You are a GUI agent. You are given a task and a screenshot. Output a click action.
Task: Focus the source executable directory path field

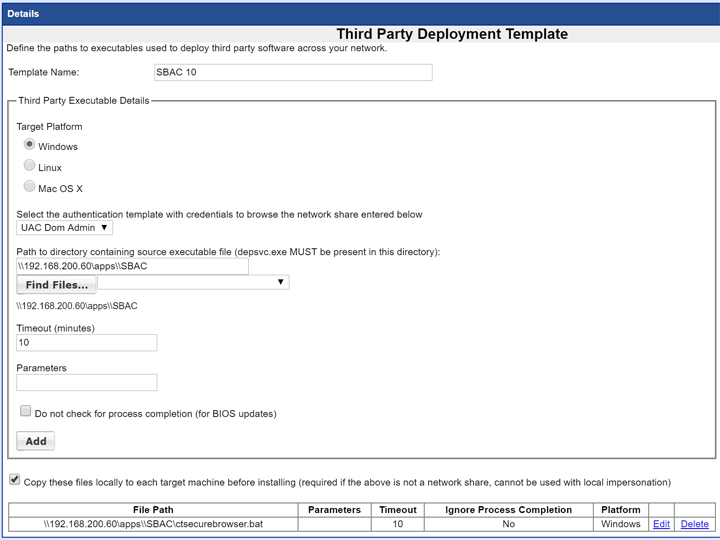point(132,267)
